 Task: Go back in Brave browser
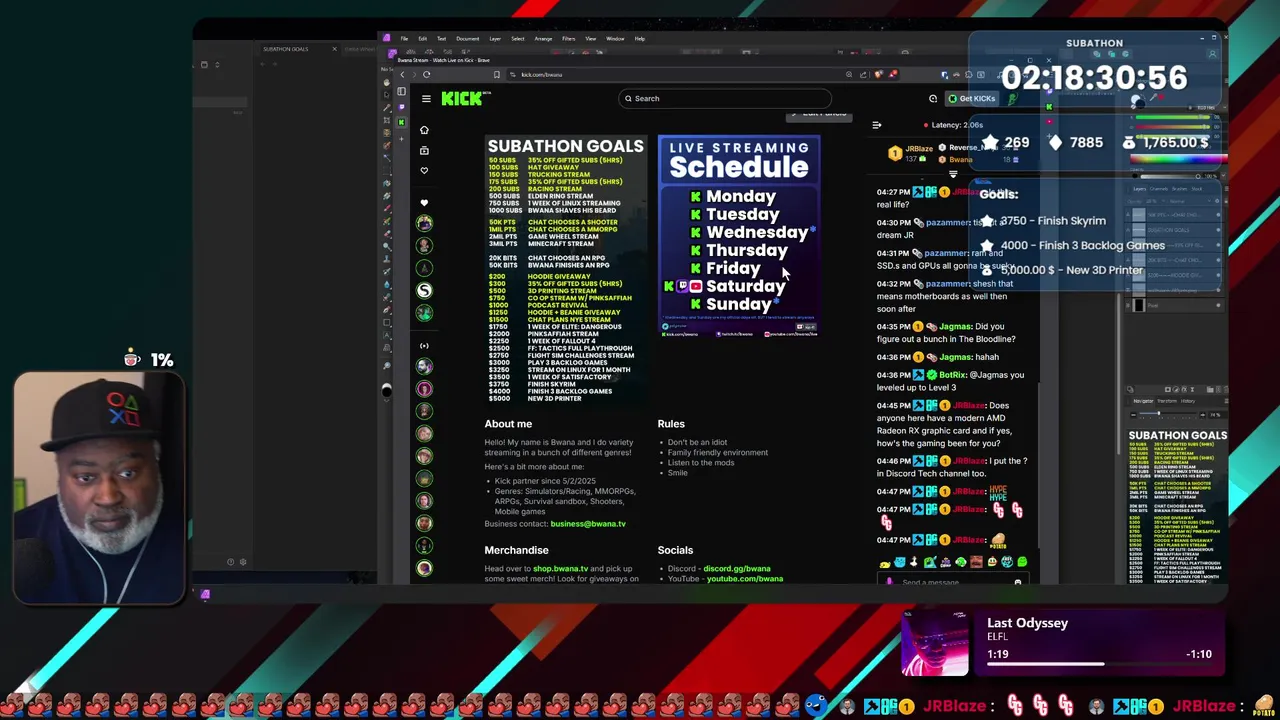click(x=402, y=74)
